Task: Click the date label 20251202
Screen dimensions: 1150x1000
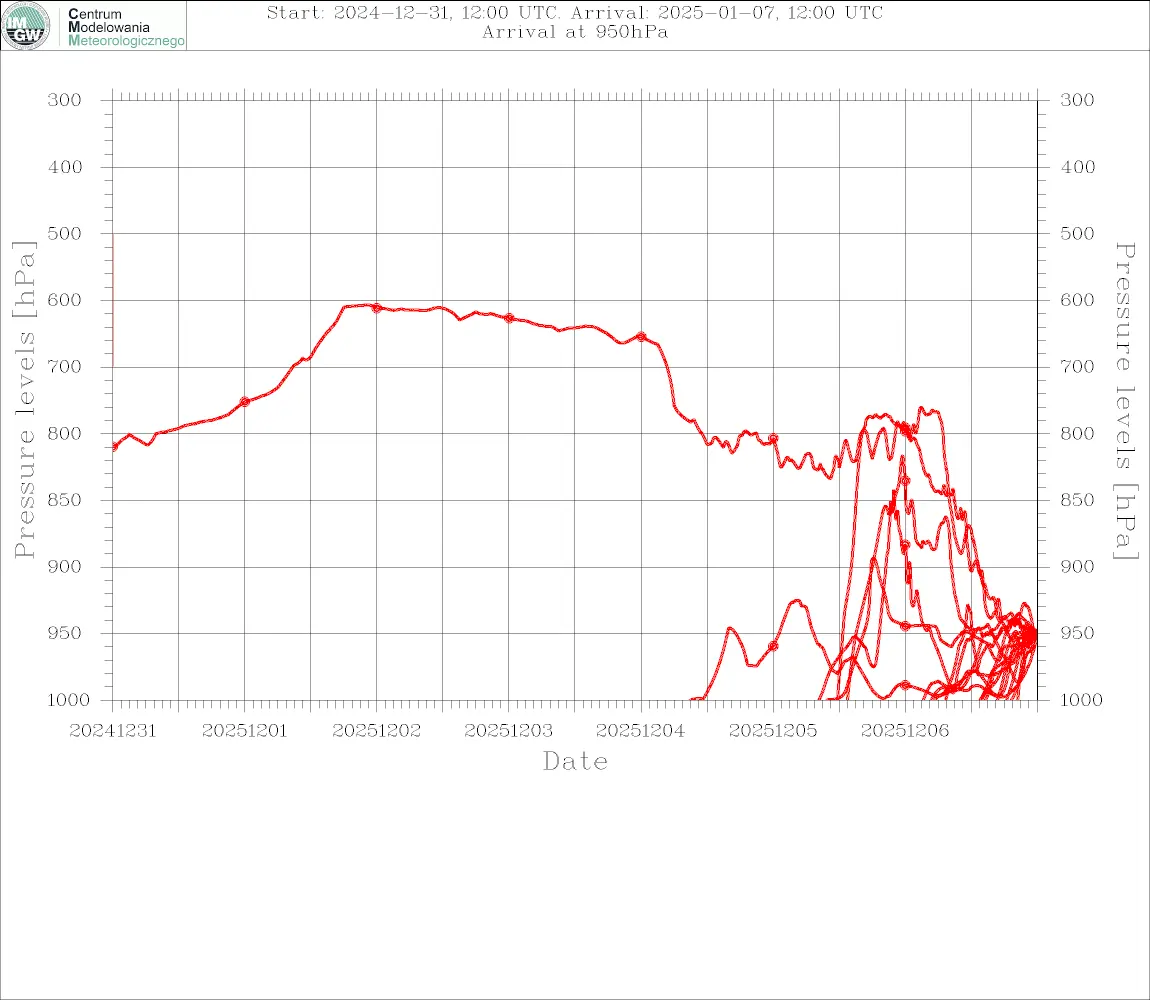Action: point(377,731)
